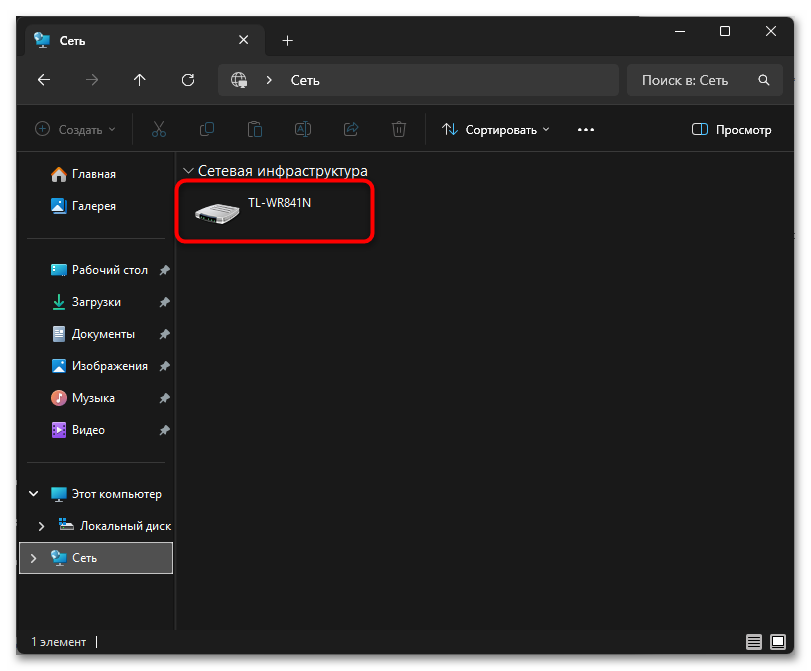811x671 pixels.
Task: Collapse the Этот компьютер tree node
Action: 33,494
